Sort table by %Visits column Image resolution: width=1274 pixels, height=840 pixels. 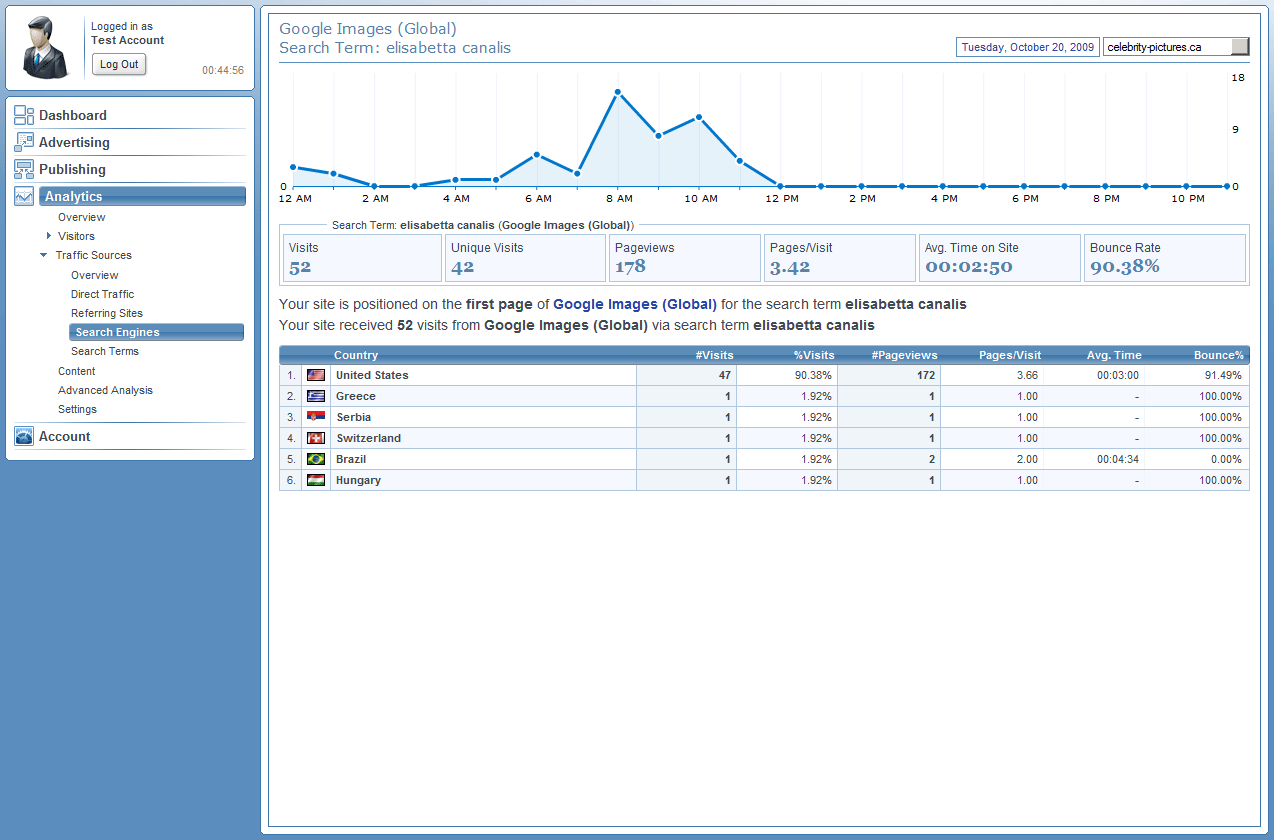(814, 355)
